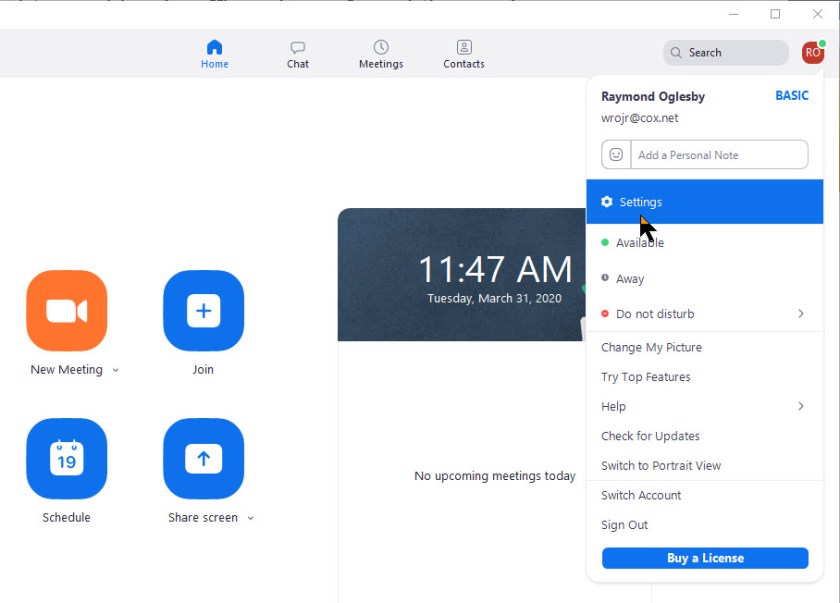The width and height of the screenshot is (840, 603).
Task: Expand the Share screen dropdown arrow
Action: pyautogui.click(x=250, y=518)
